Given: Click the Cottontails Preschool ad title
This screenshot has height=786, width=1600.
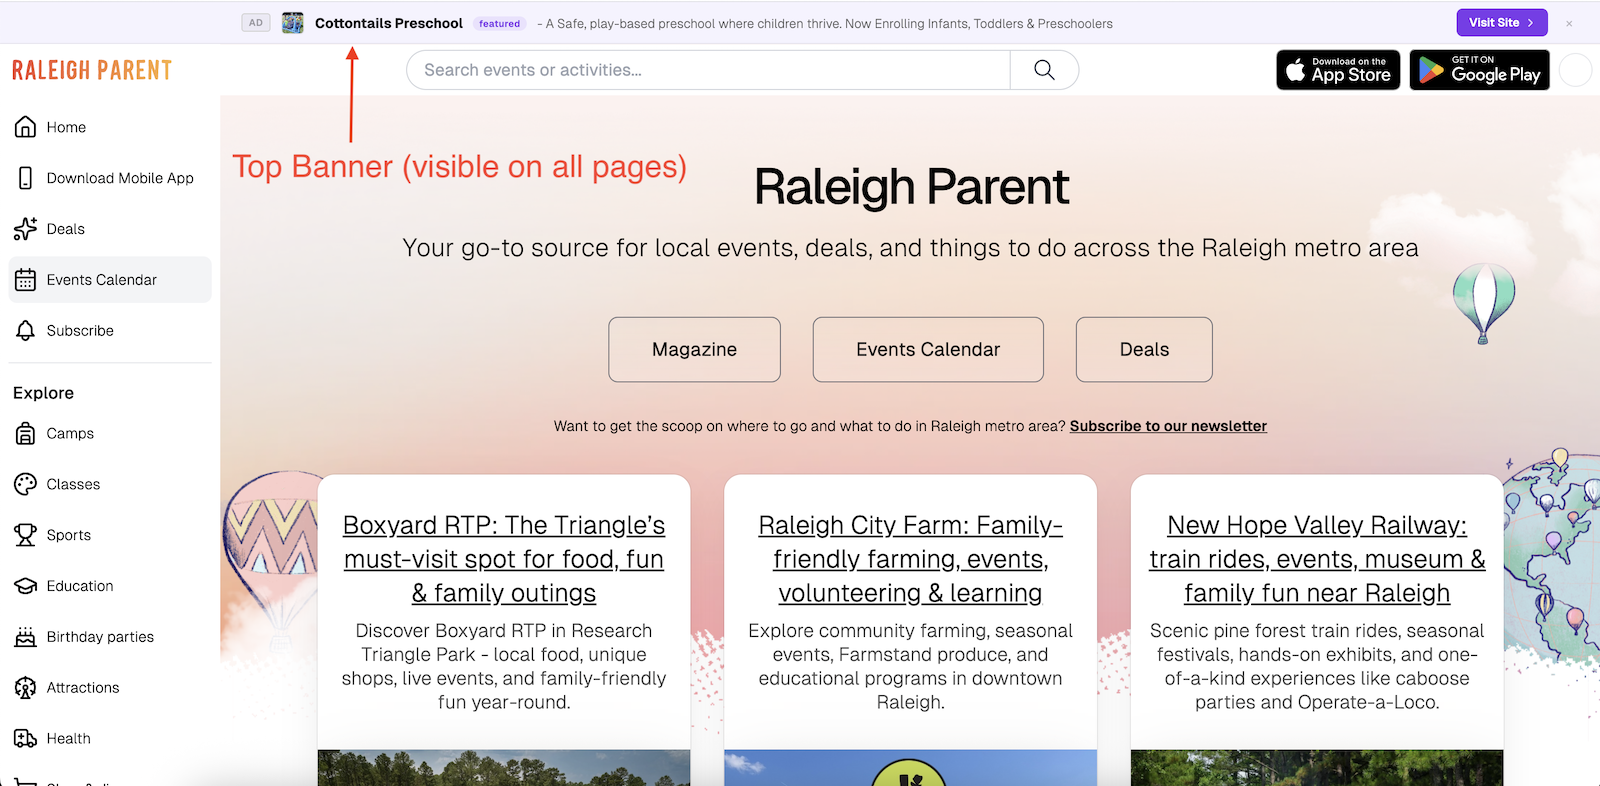Looking at the screenshot, I should (x=389, y=23).
